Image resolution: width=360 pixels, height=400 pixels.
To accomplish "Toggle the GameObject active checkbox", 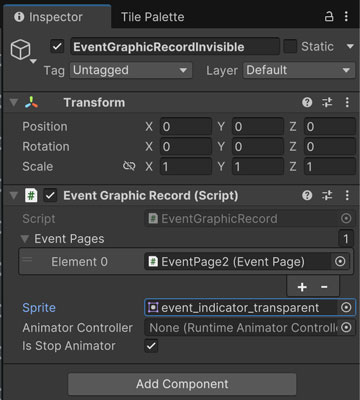I will (x=57, y=46).
